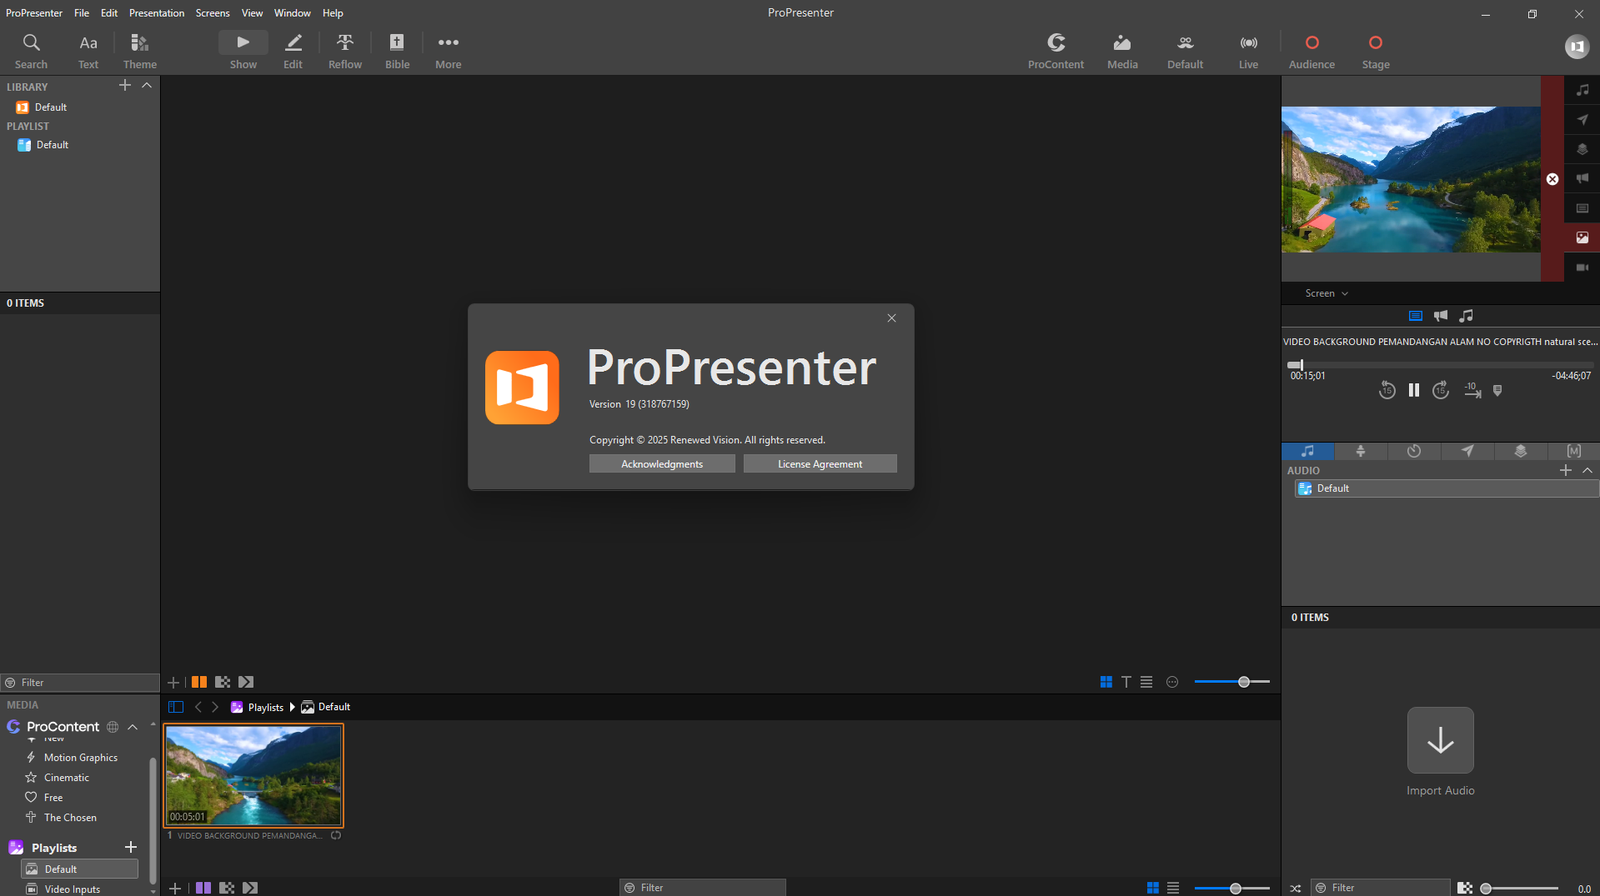Open the Window menu
The image size is (1600, 896).
coord(292,13)
